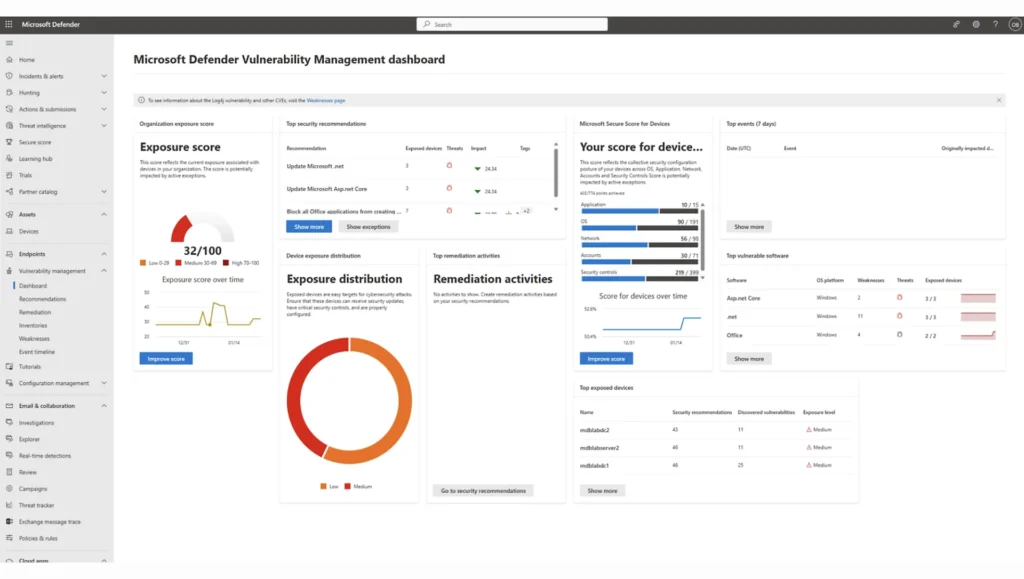Click Go to security recommendations button
1024x579 pixels.
pos(483,490)
